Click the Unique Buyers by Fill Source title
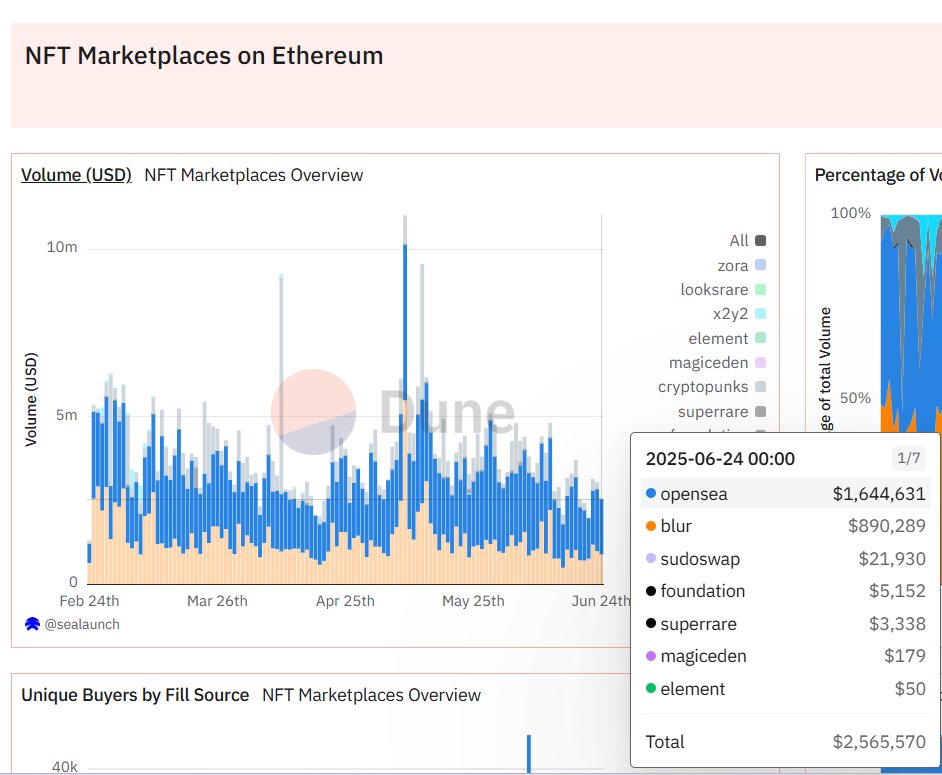The width and height of the screenshot is (942, 775). tap(135, 695)
